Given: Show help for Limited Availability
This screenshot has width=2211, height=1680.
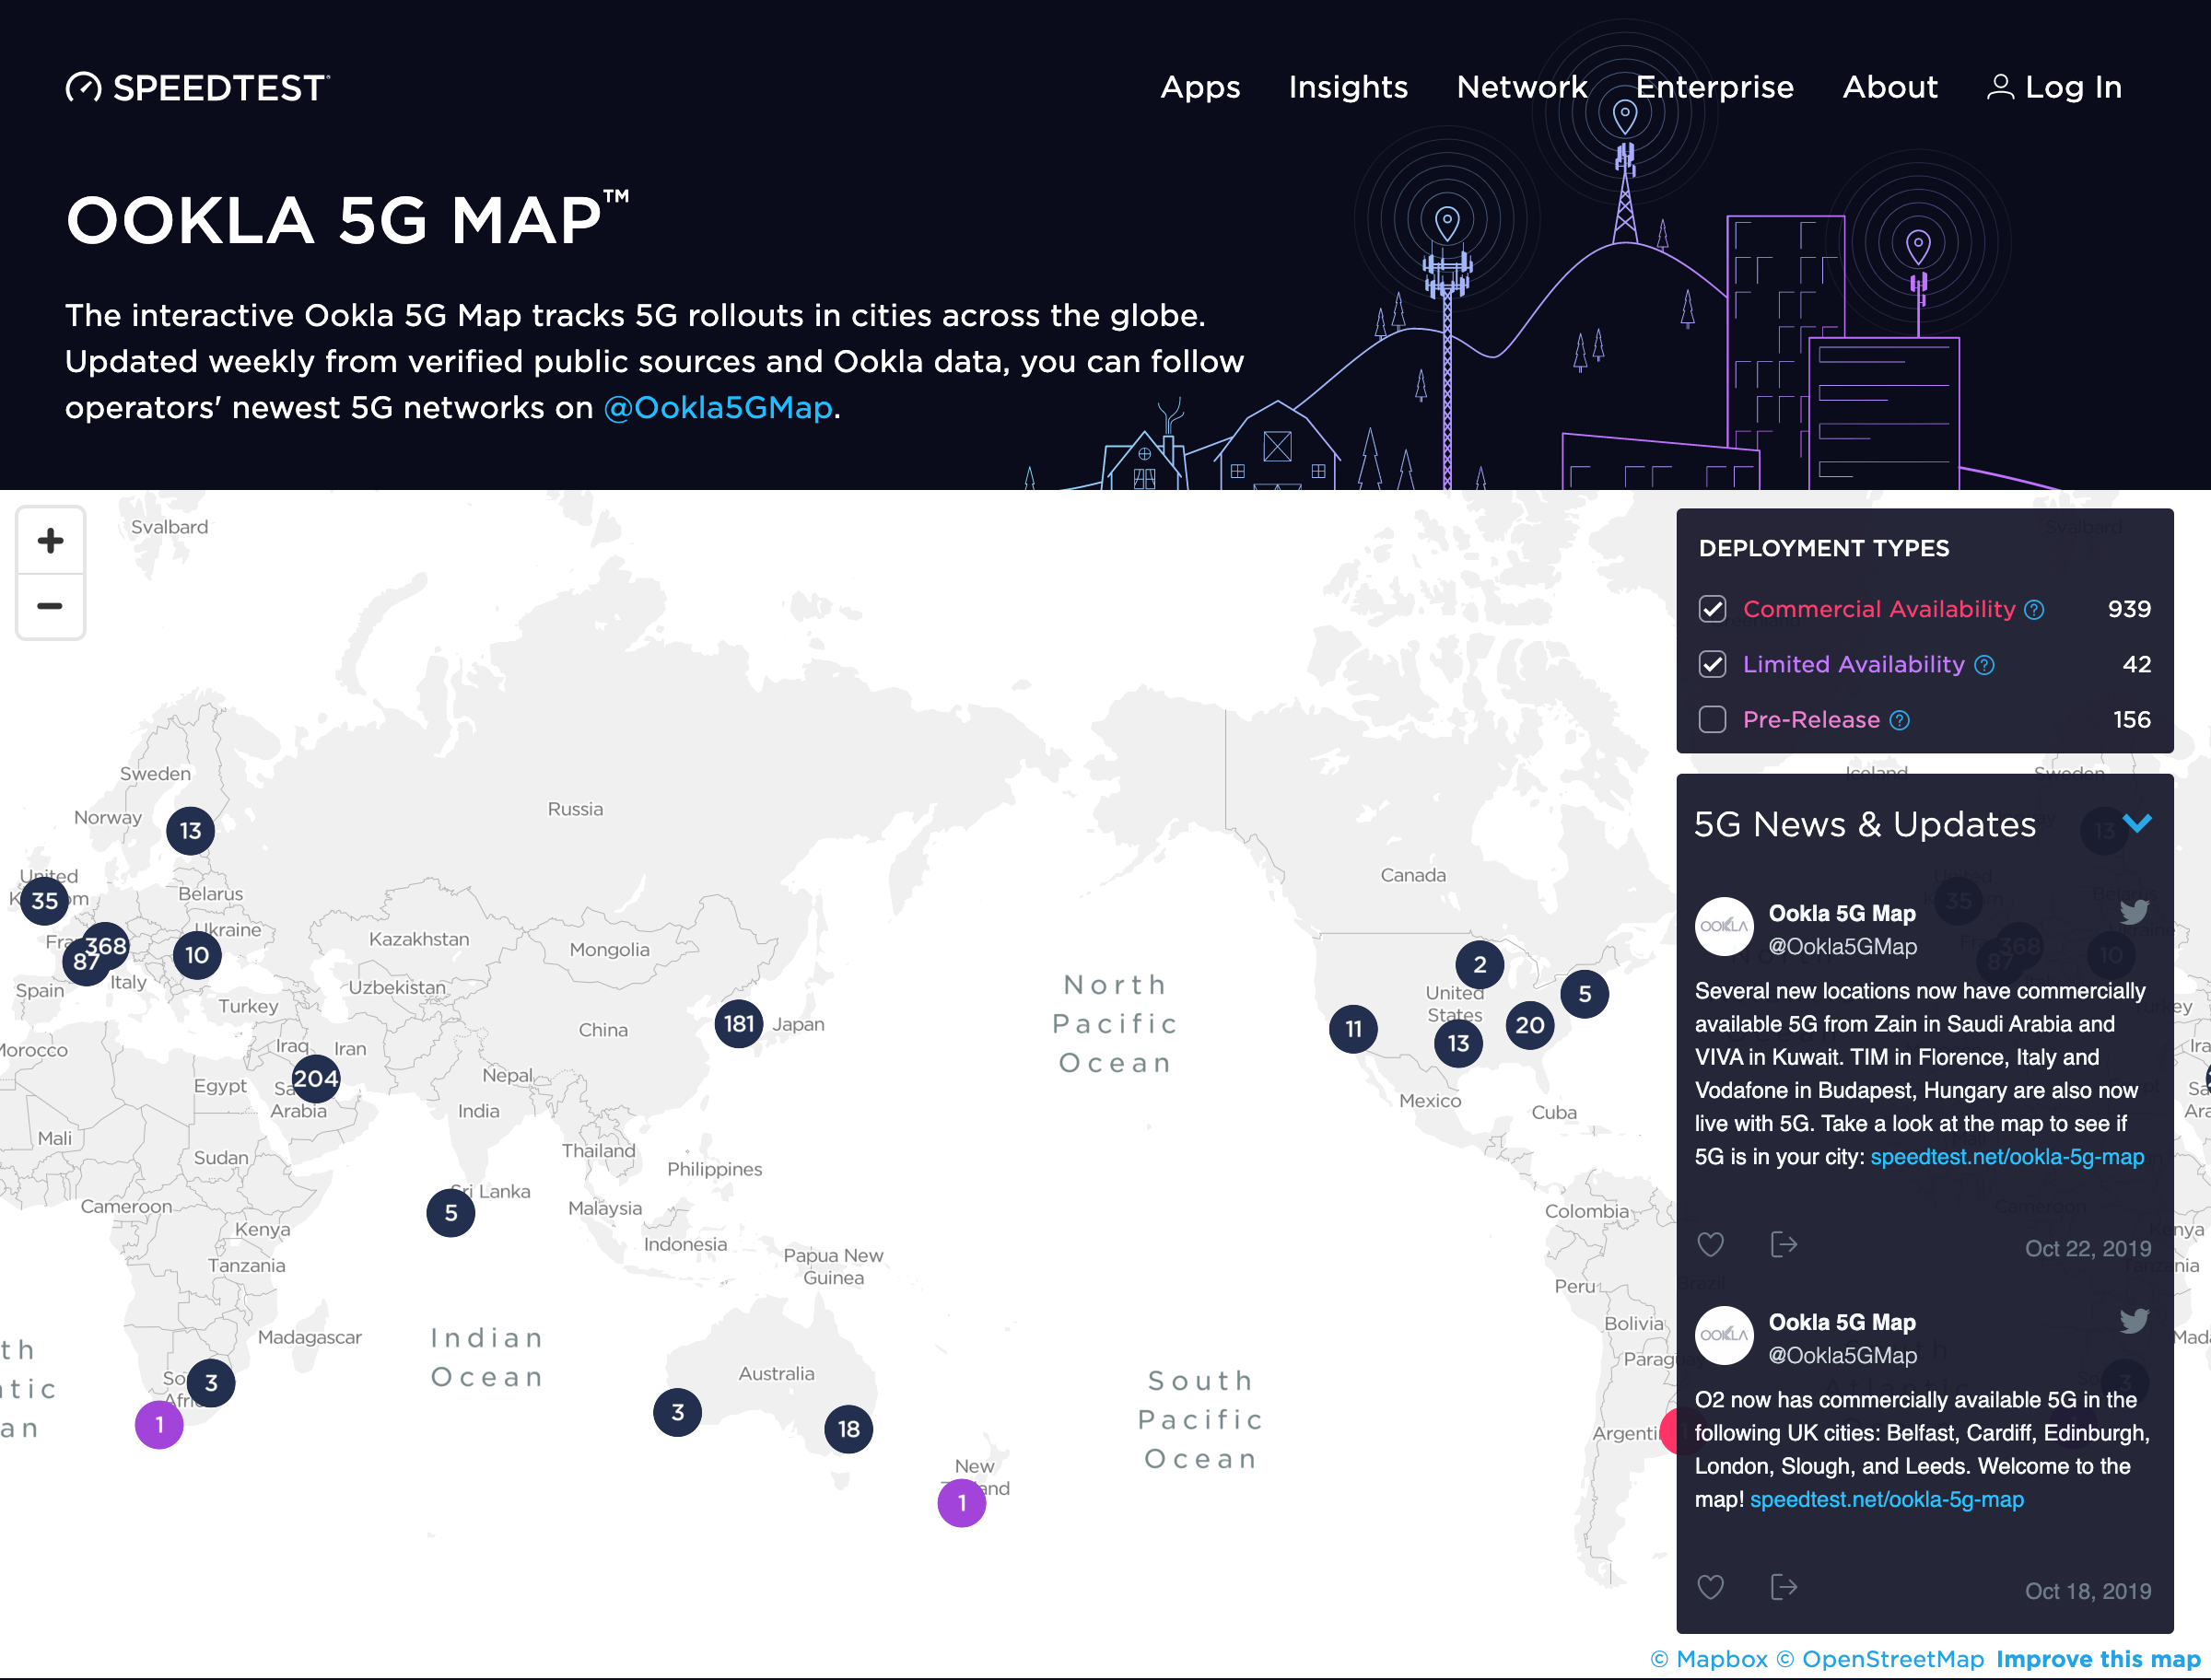Looking at the screenshot, I should [x=1985, y=665].
